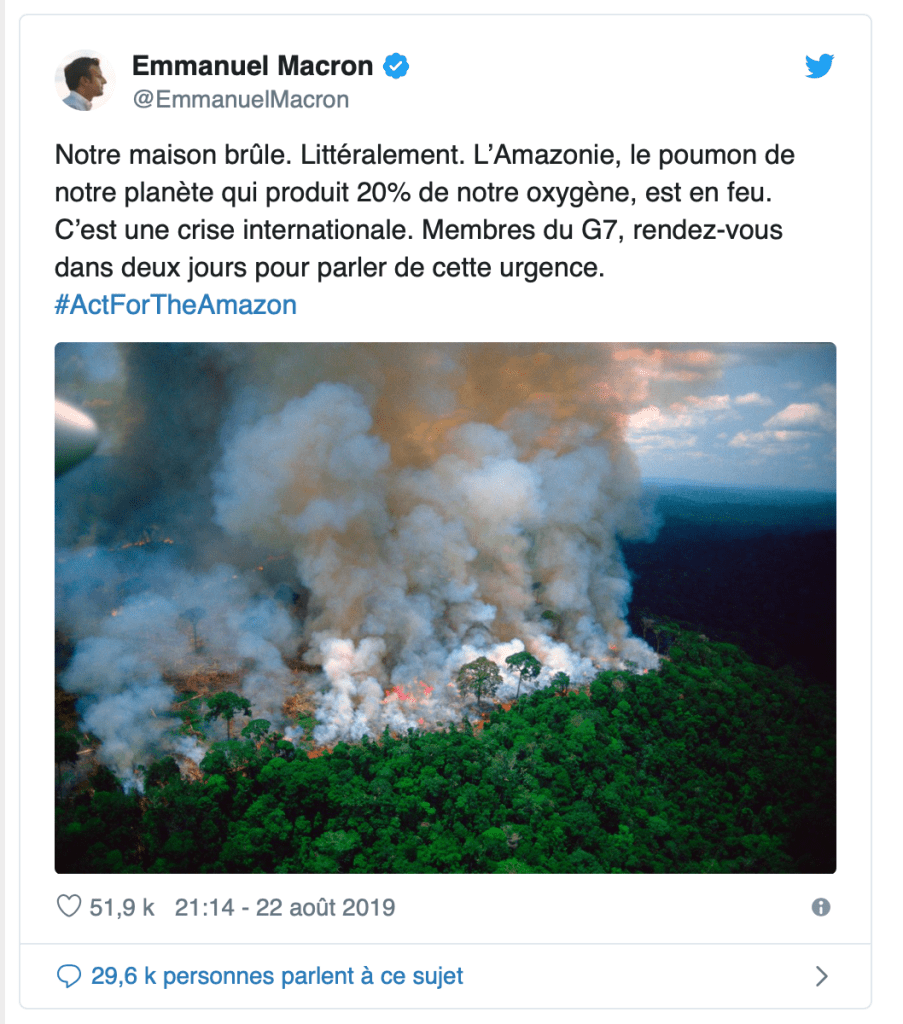The image size is (903, 1024).
Task: Visit the @EmmanuelMacron handle link
Action: [241, 100]
